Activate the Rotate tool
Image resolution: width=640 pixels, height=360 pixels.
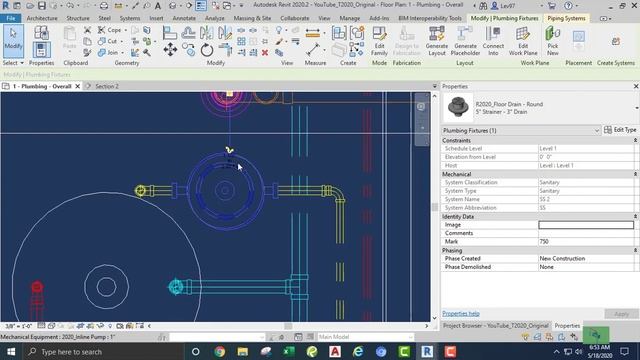(x=207, y=50)
